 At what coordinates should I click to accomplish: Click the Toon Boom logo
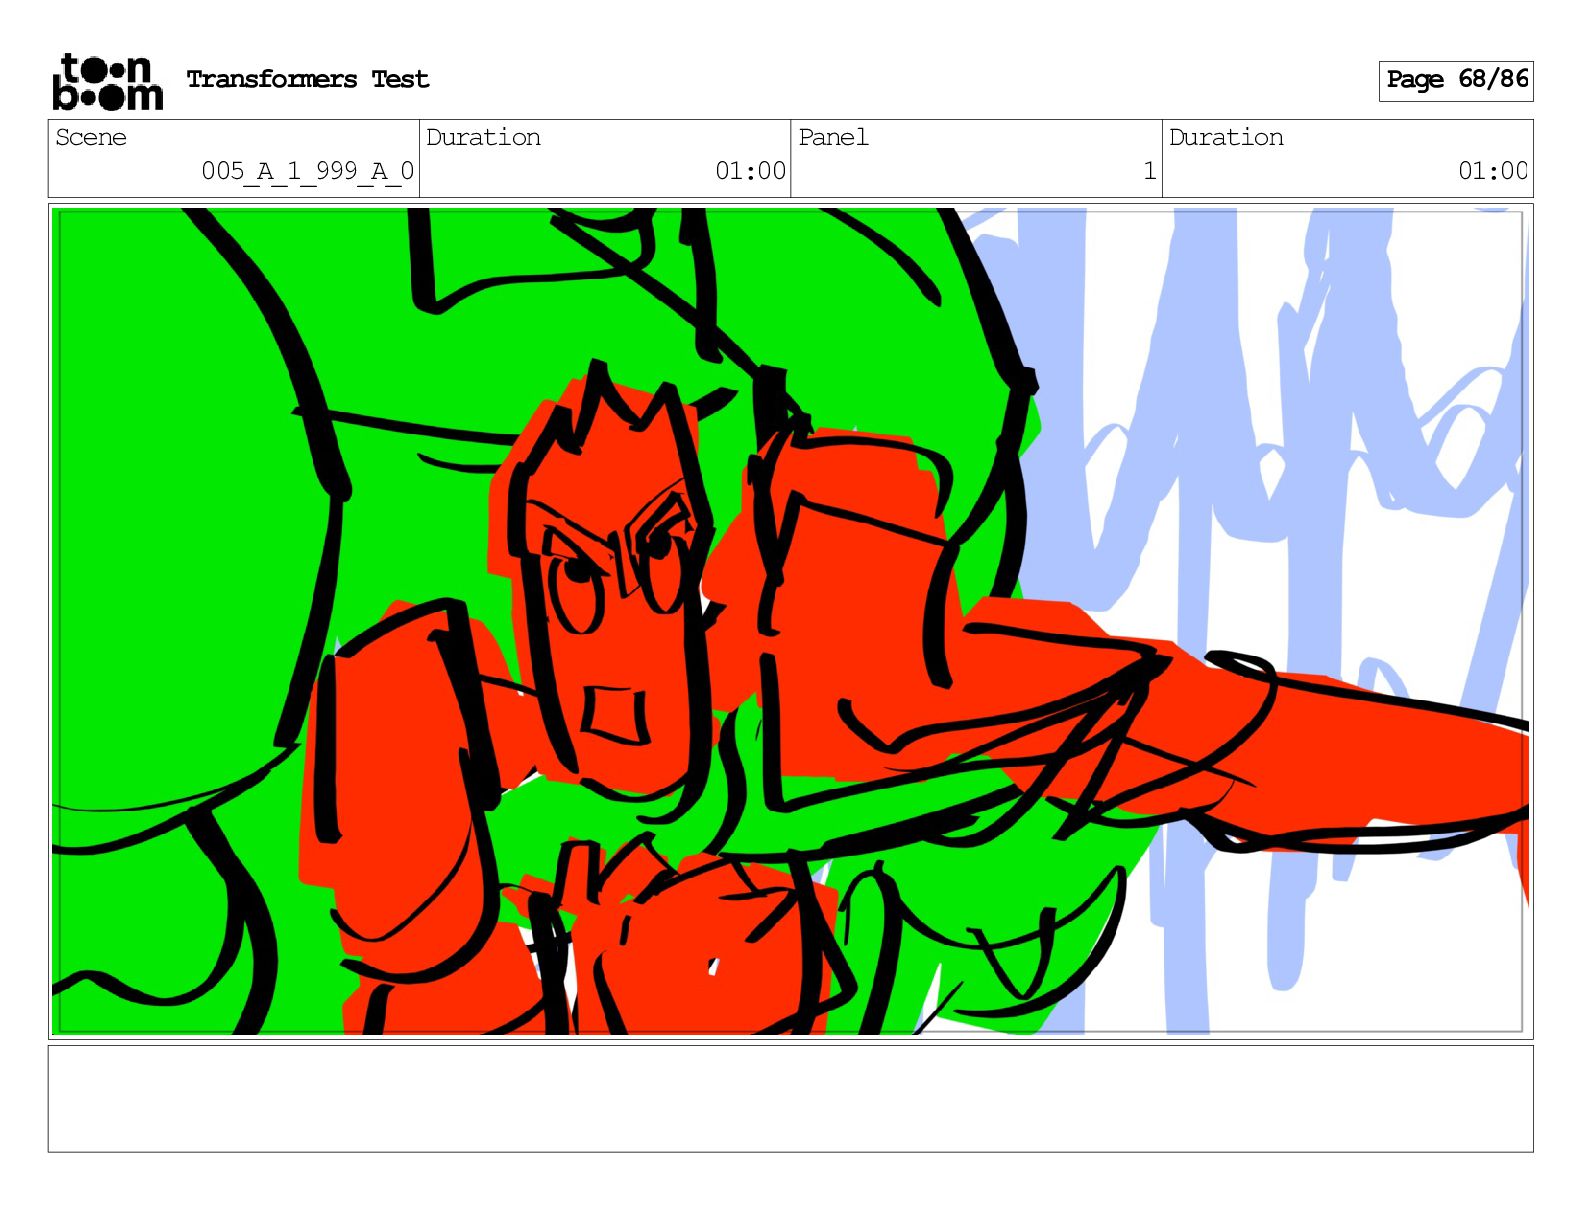pyautogui.click(x=107, y=82)
